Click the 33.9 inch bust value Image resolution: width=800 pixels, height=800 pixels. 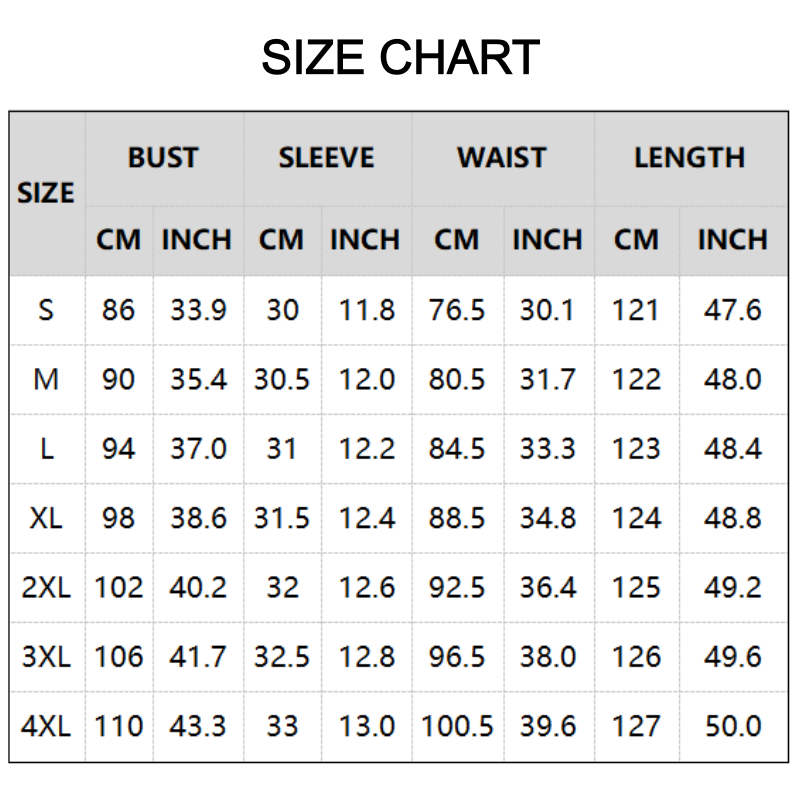pyautogui.click(x=198, y=310)
